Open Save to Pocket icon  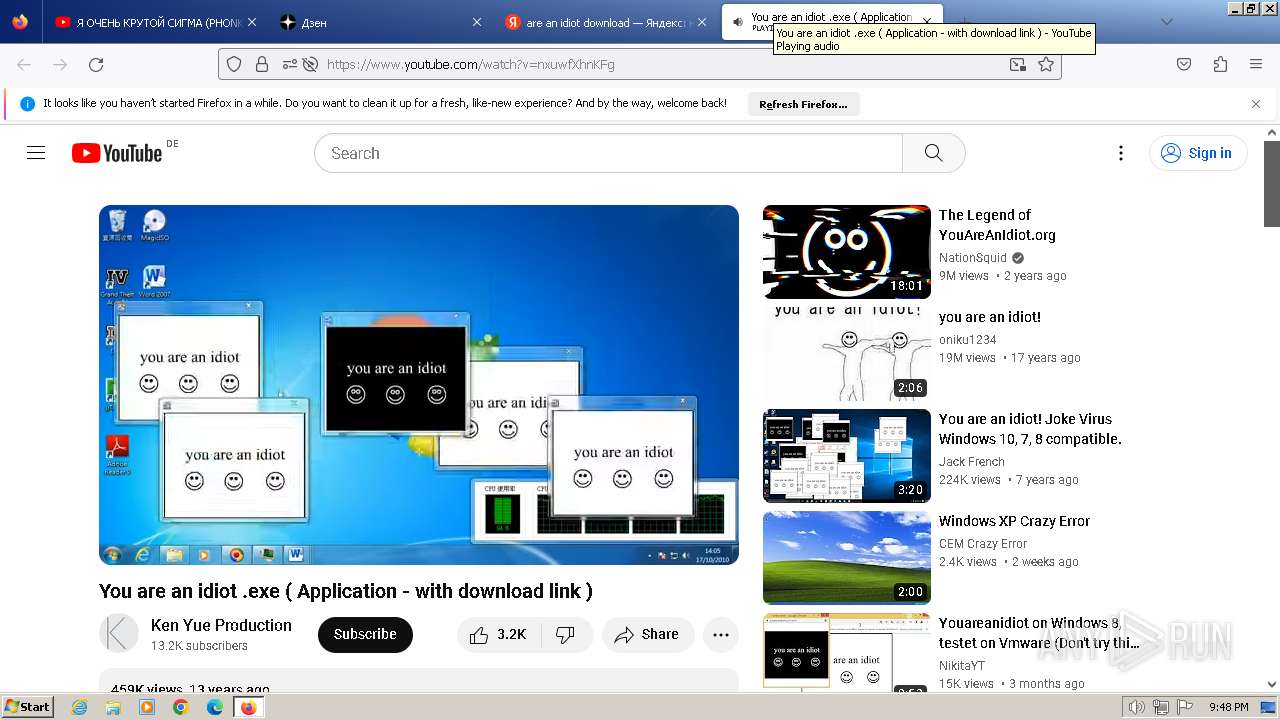coord(1184,64)
